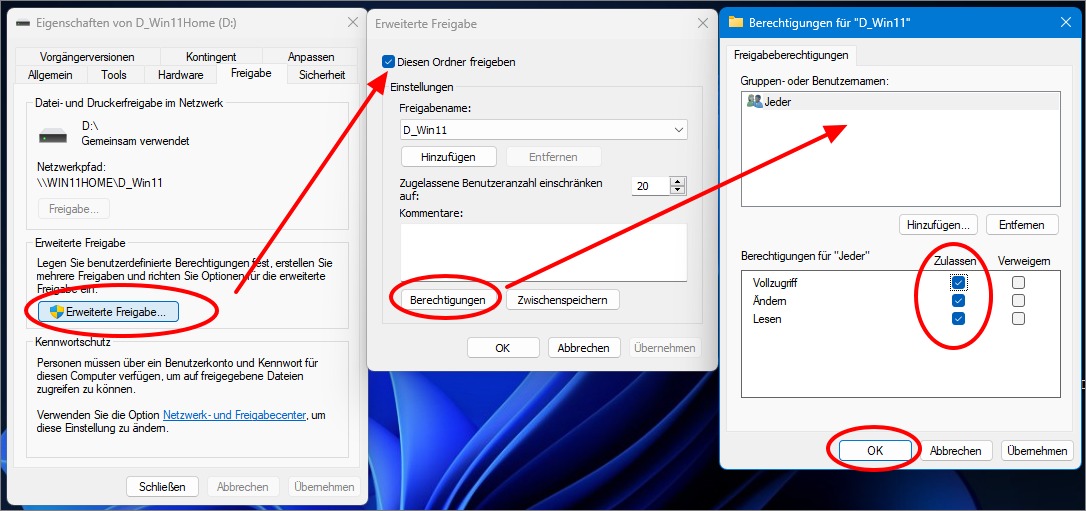Confirm OK in the Berechtigungen window

[875, 451]
